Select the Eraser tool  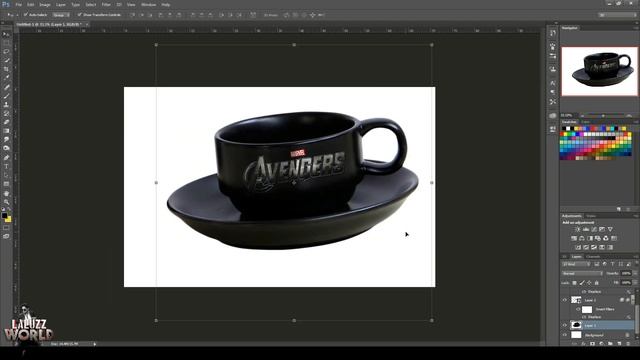[6, 122]
